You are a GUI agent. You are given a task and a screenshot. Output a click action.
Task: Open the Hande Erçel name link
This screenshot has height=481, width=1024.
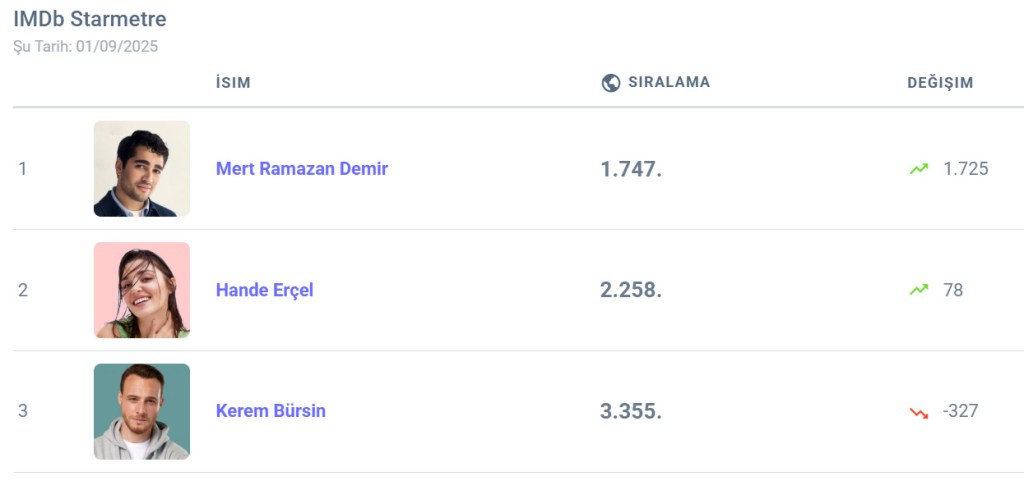pyautogui.click(x=265, y=290)
